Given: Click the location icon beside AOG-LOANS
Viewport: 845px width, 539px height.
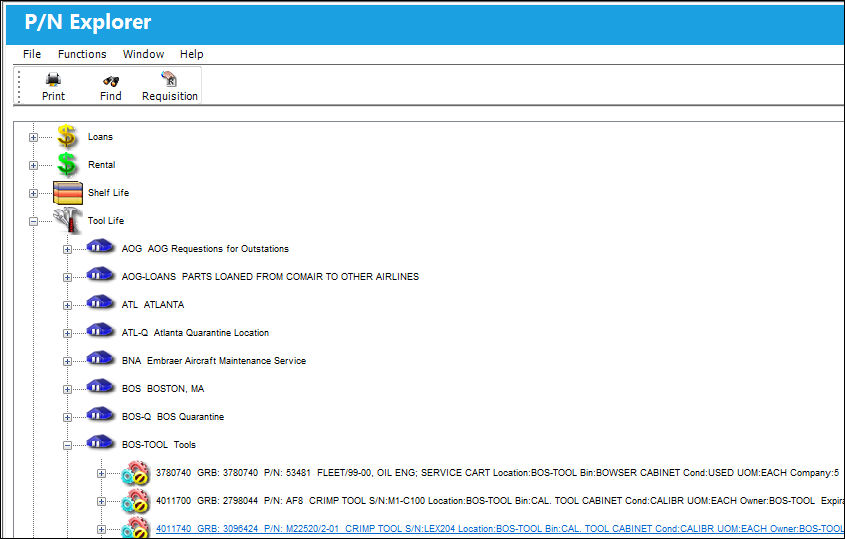Looking at the screenshot, I should coord(100,274).
